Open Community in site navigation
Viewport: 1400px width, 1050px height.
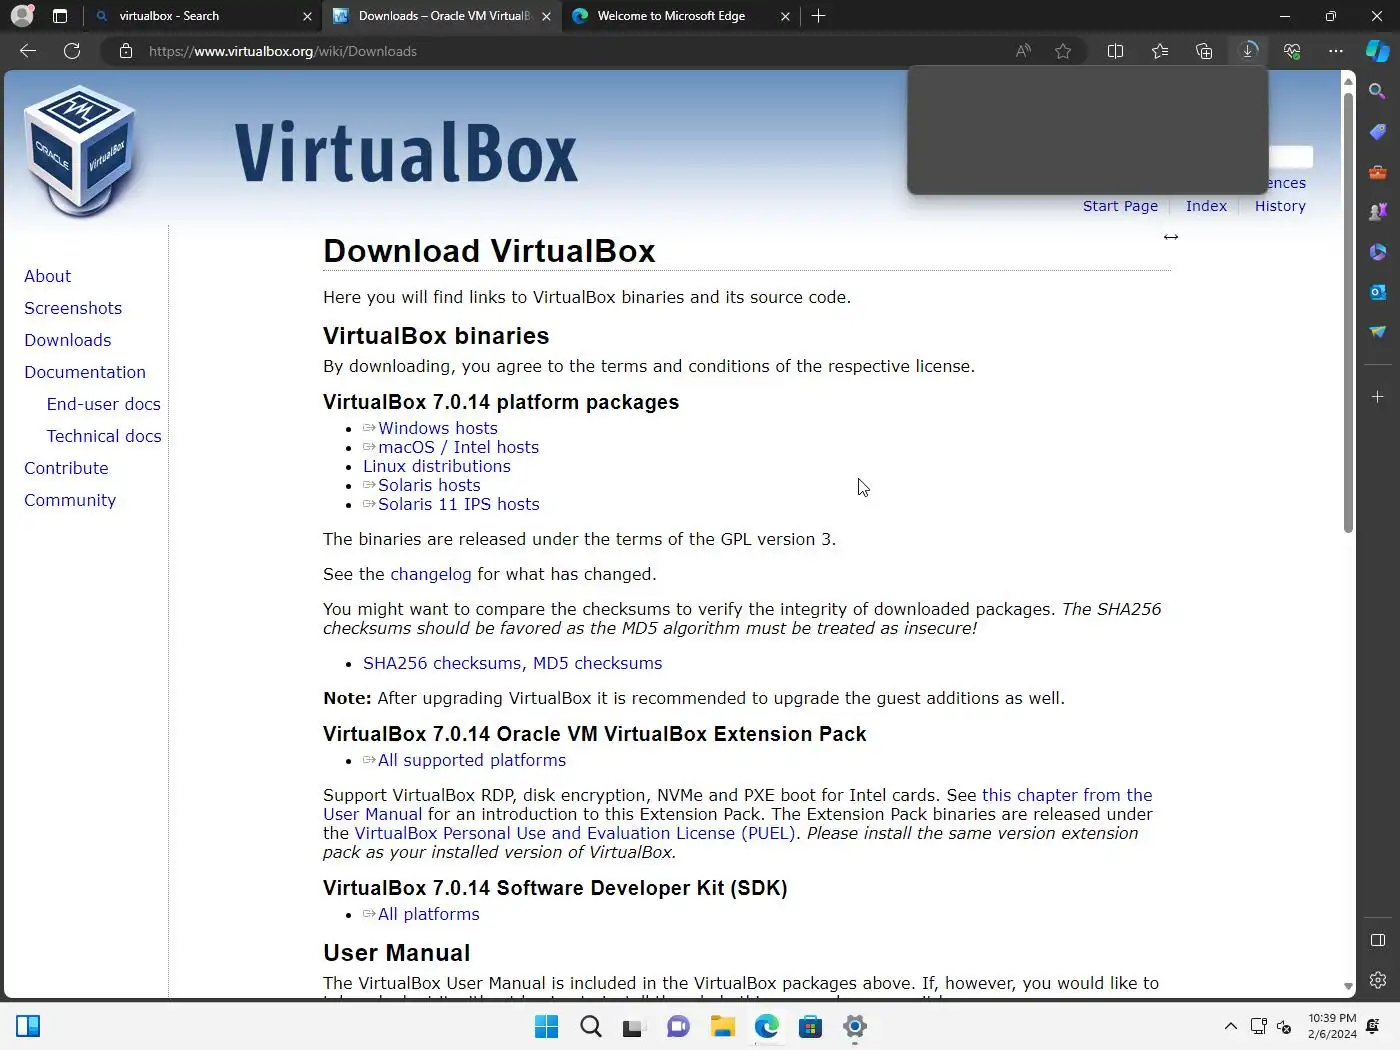70,500
